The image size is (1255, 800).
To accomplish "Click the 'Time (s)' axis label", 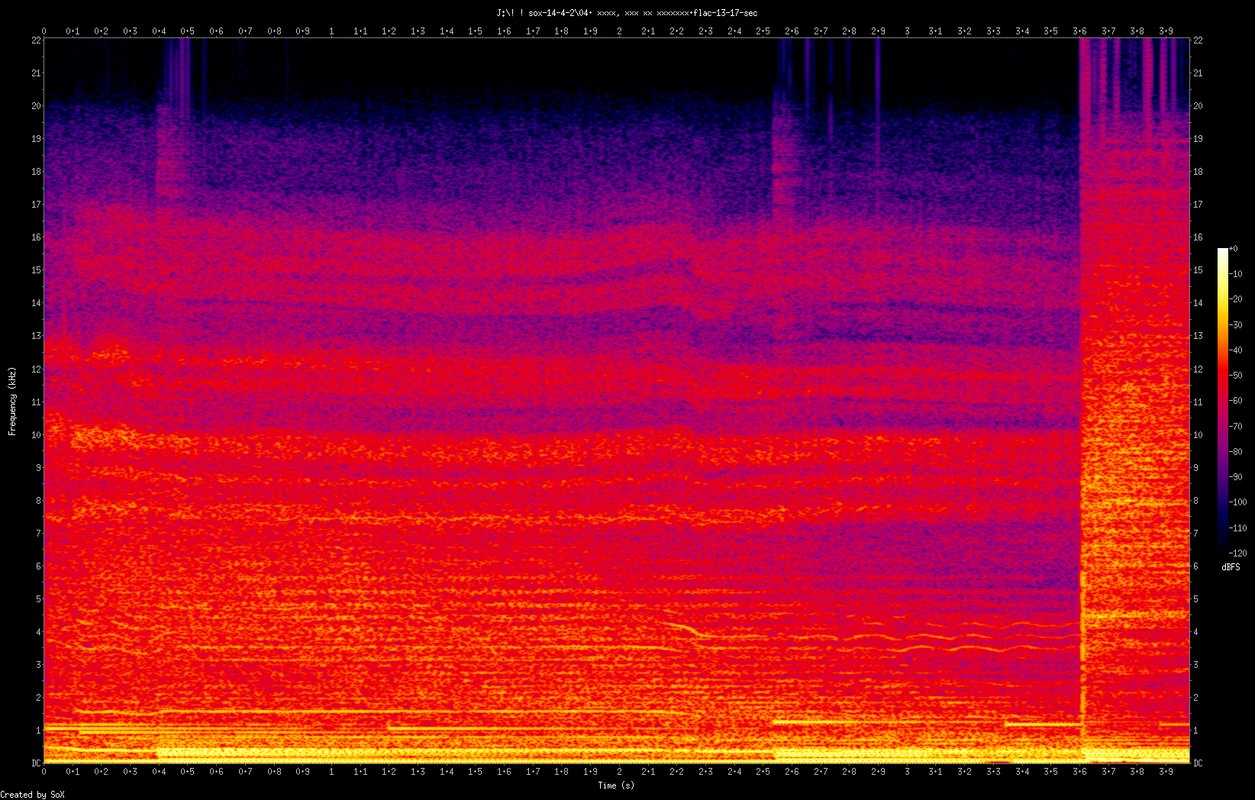I will point(616,785).
